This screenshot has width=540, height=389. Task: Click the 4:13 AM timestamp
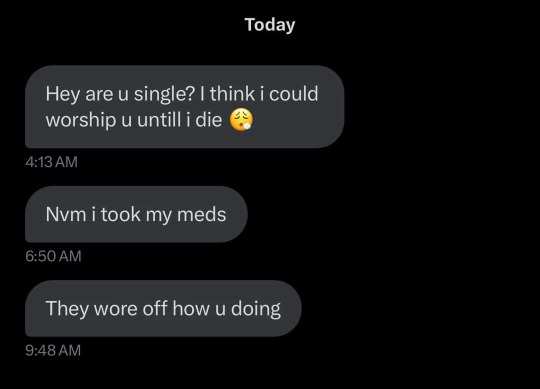51,162
